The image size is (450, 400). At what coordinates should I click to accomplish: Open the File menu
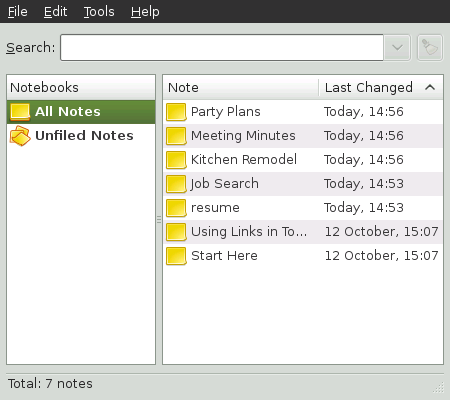coord(18,12)
